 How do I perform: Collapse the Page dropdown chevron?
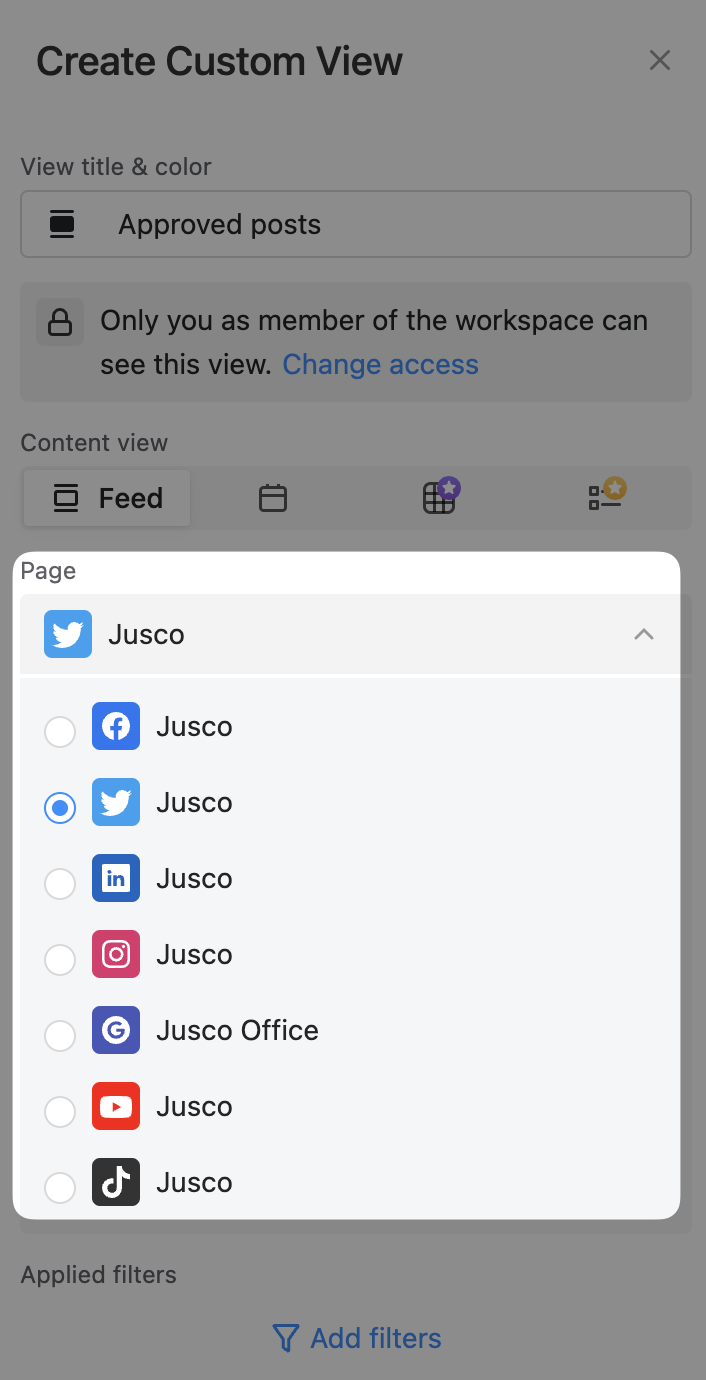pos(644,634)
